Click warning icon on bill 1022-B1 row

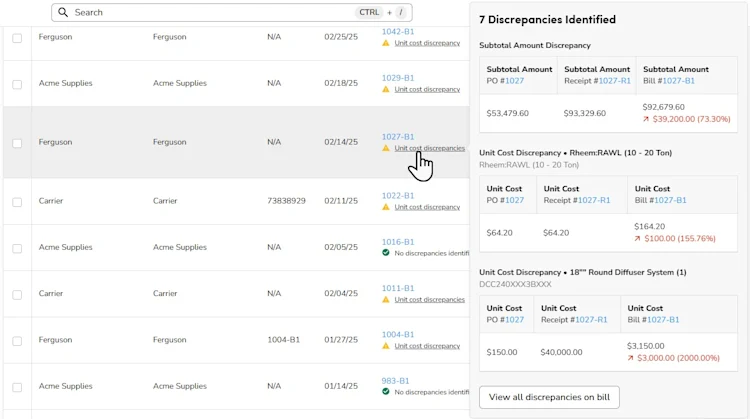(386, 207)
